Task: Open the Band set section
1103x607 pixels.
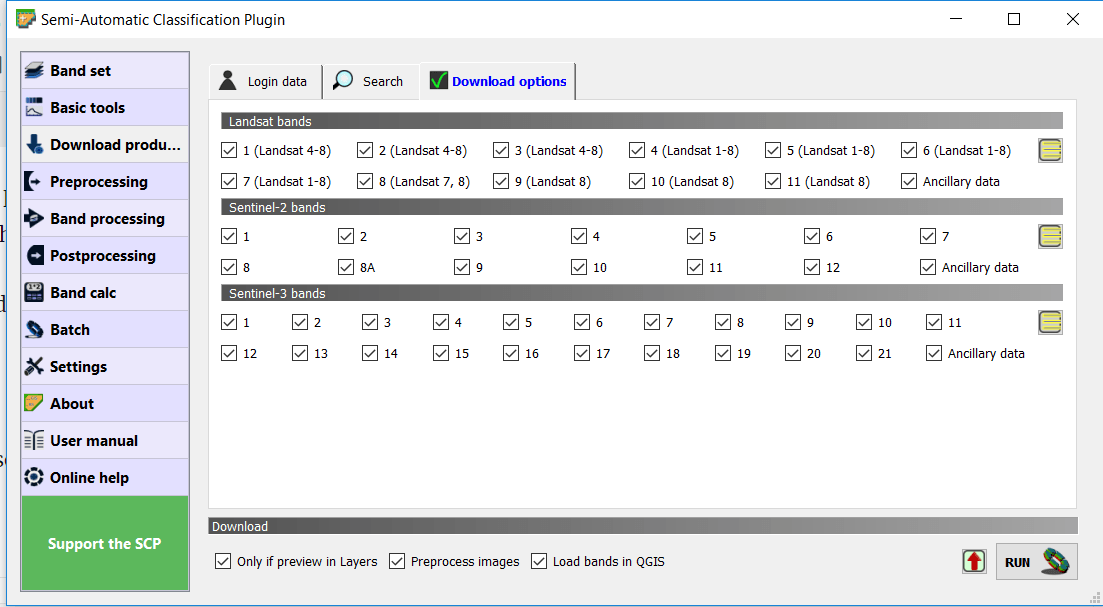Action: (x=105, y=70)
